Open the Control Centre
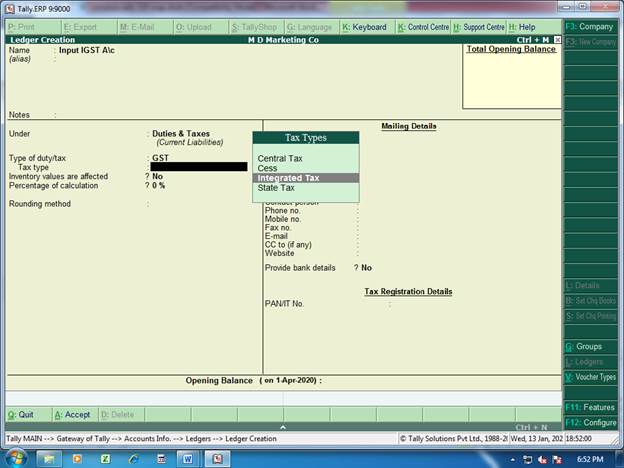This screenshot has width=624, height=468. point(423,27)
